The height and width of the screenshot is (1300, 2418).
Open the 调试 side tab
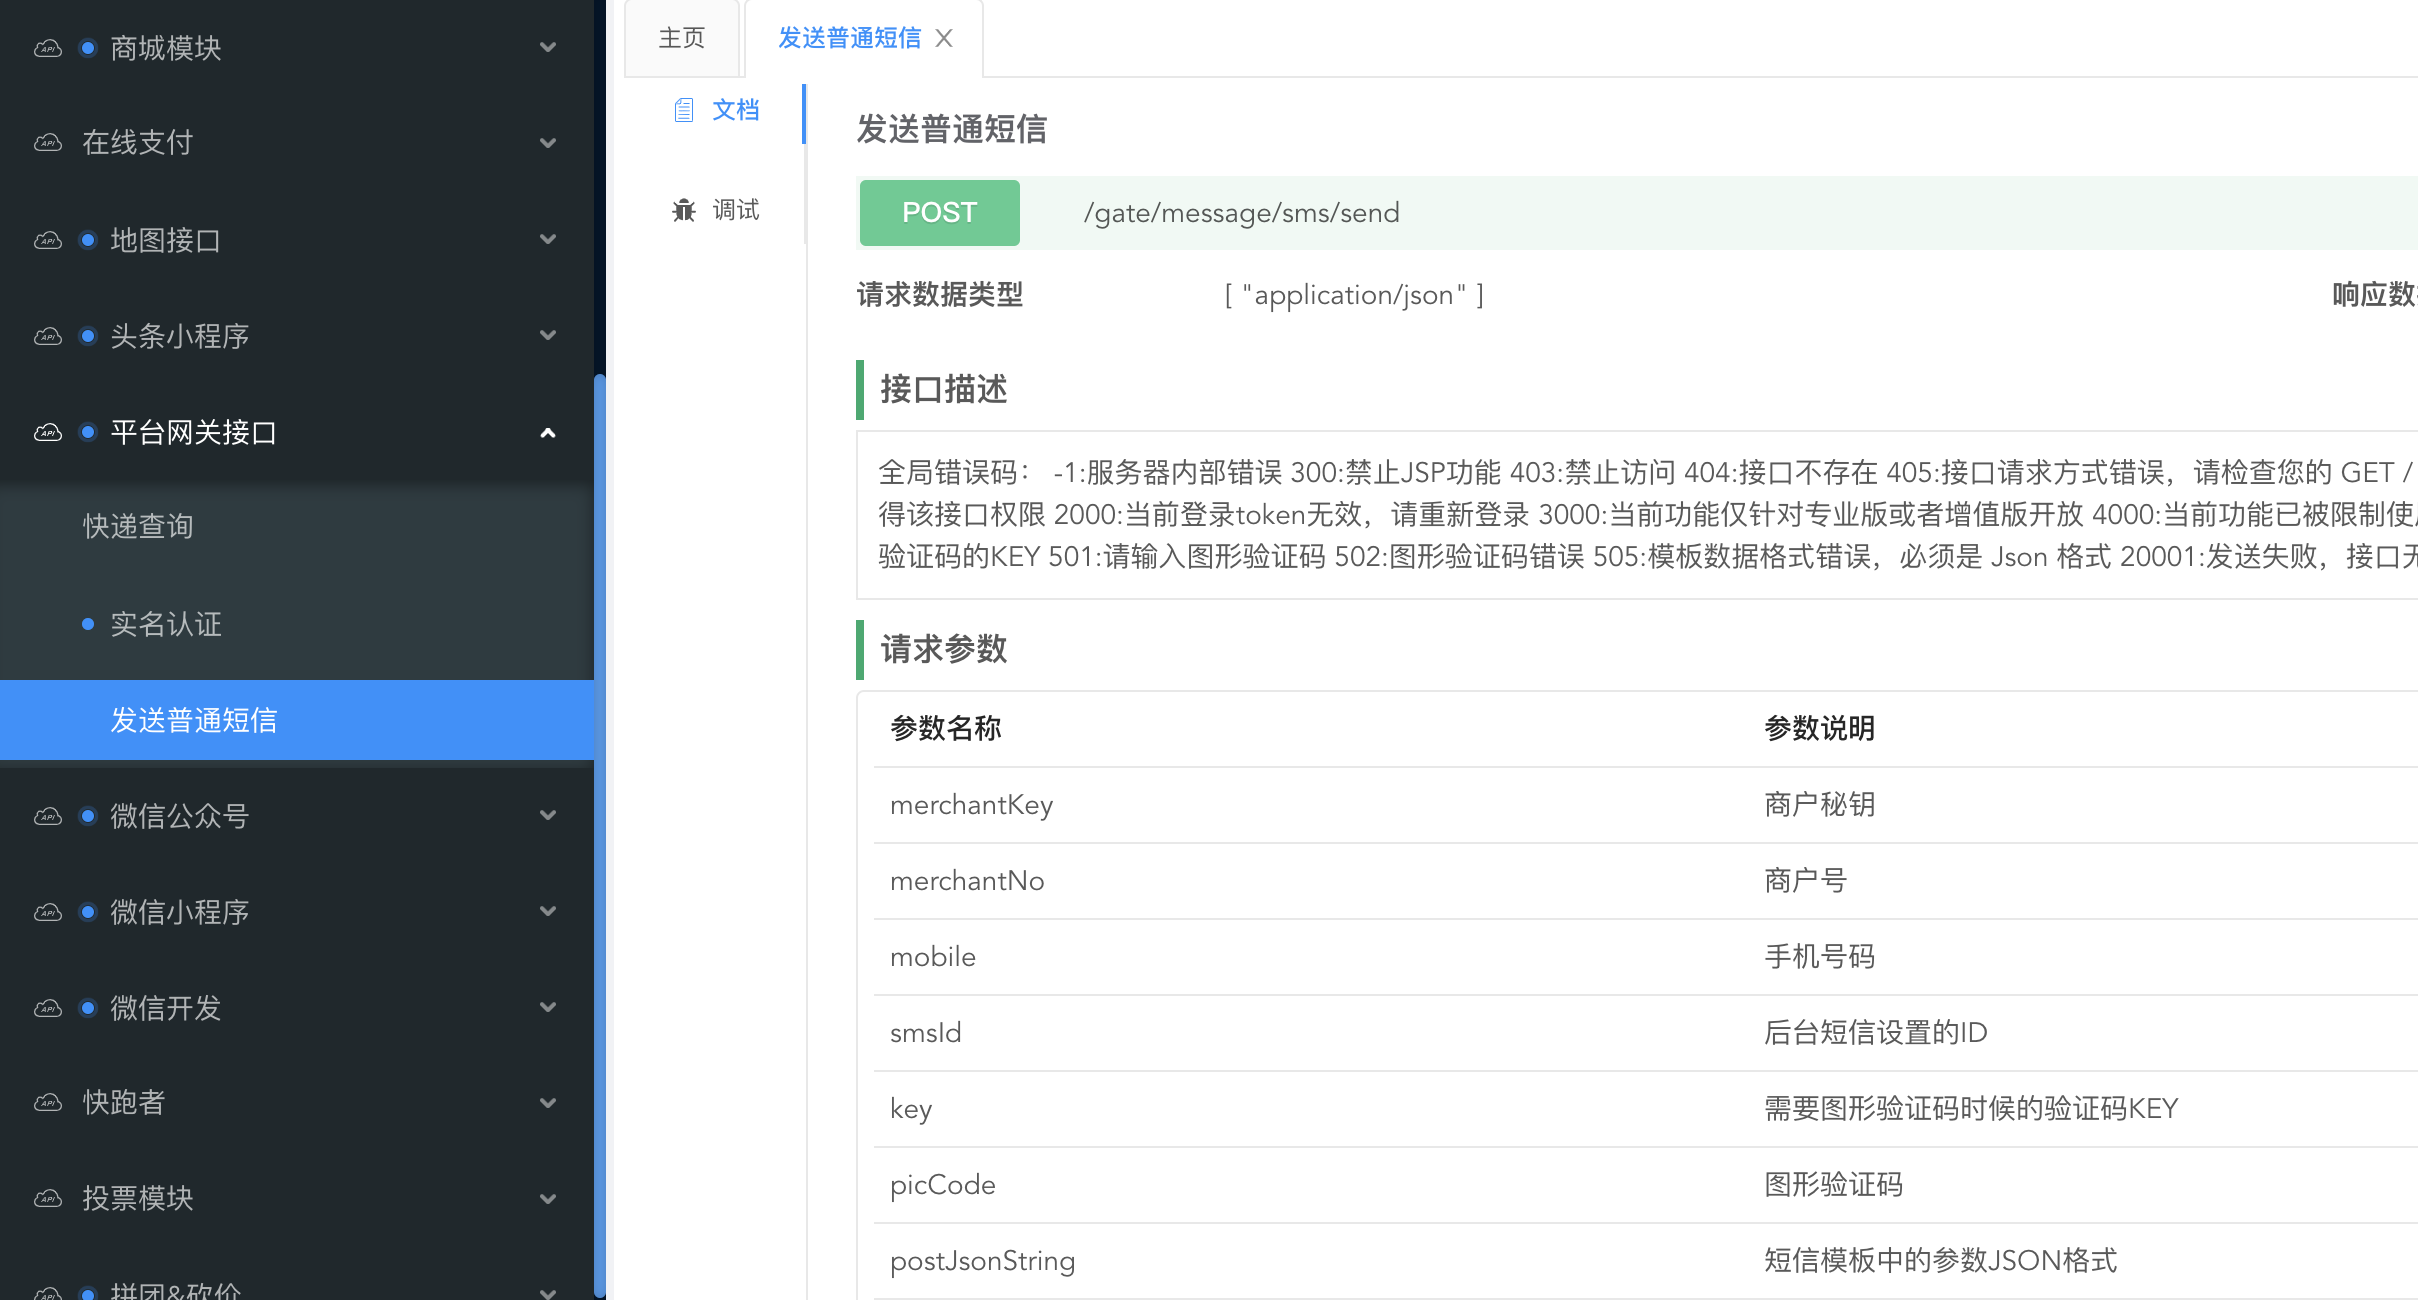(x=735, y=210)
